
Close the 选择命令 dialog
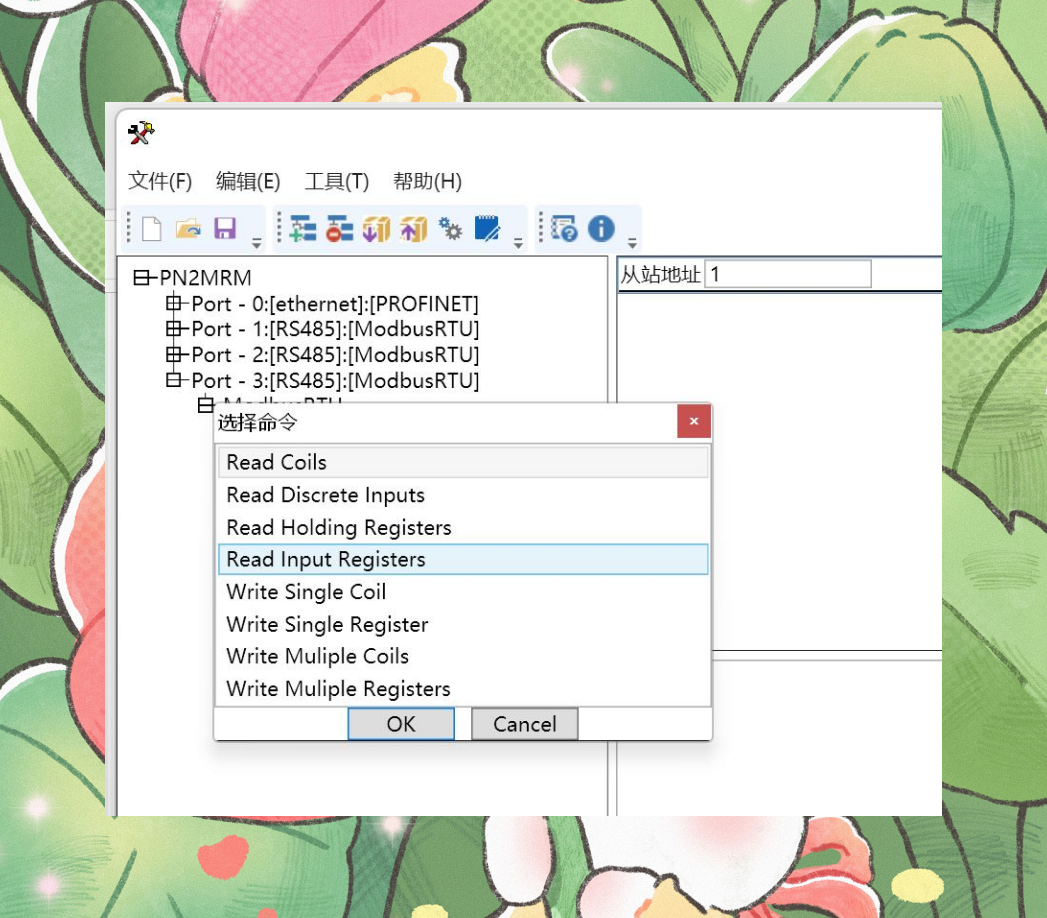coord(694,421)
